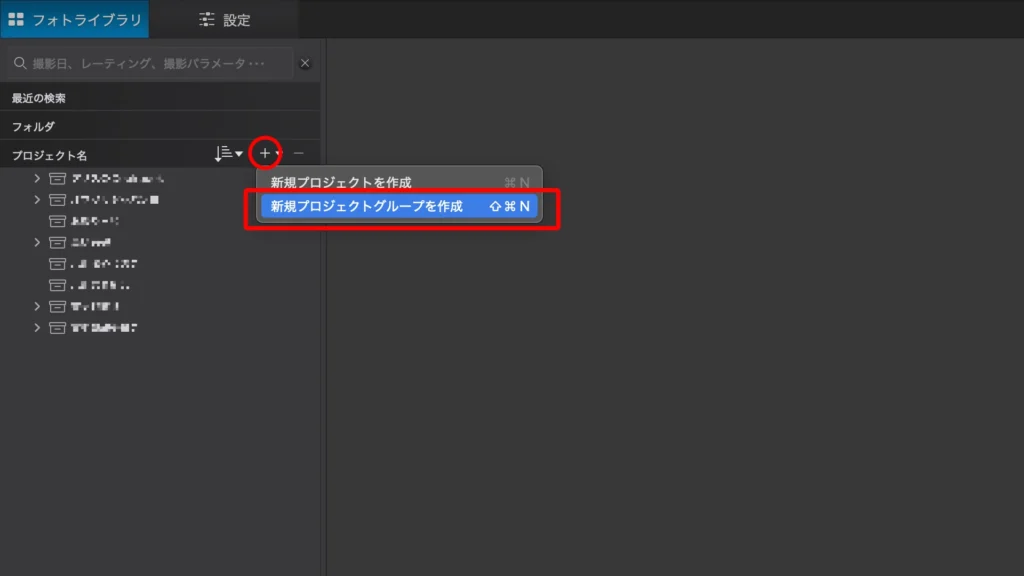Open the 最近の検索 section
This screenshot has height=576, width=1024.
coord(40,98)
